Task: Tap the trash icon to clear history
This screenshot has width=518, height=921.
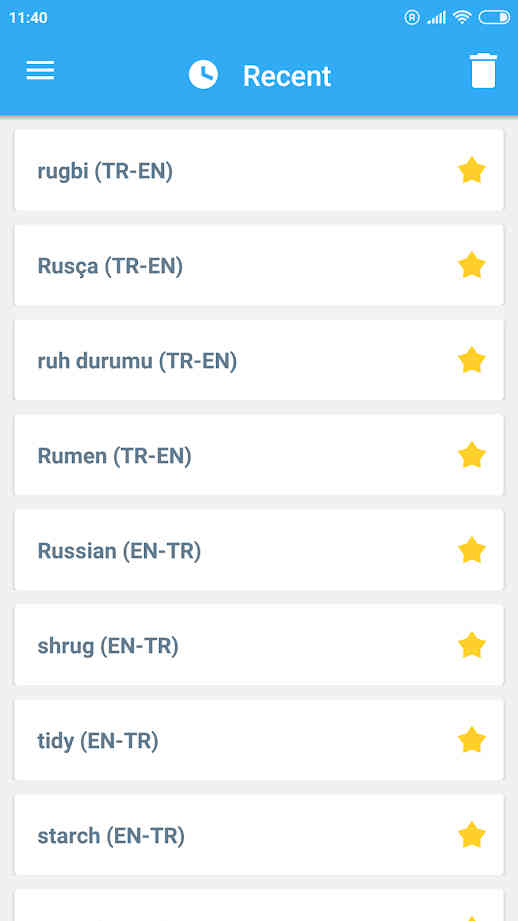Action: click(x=483, y=70)
